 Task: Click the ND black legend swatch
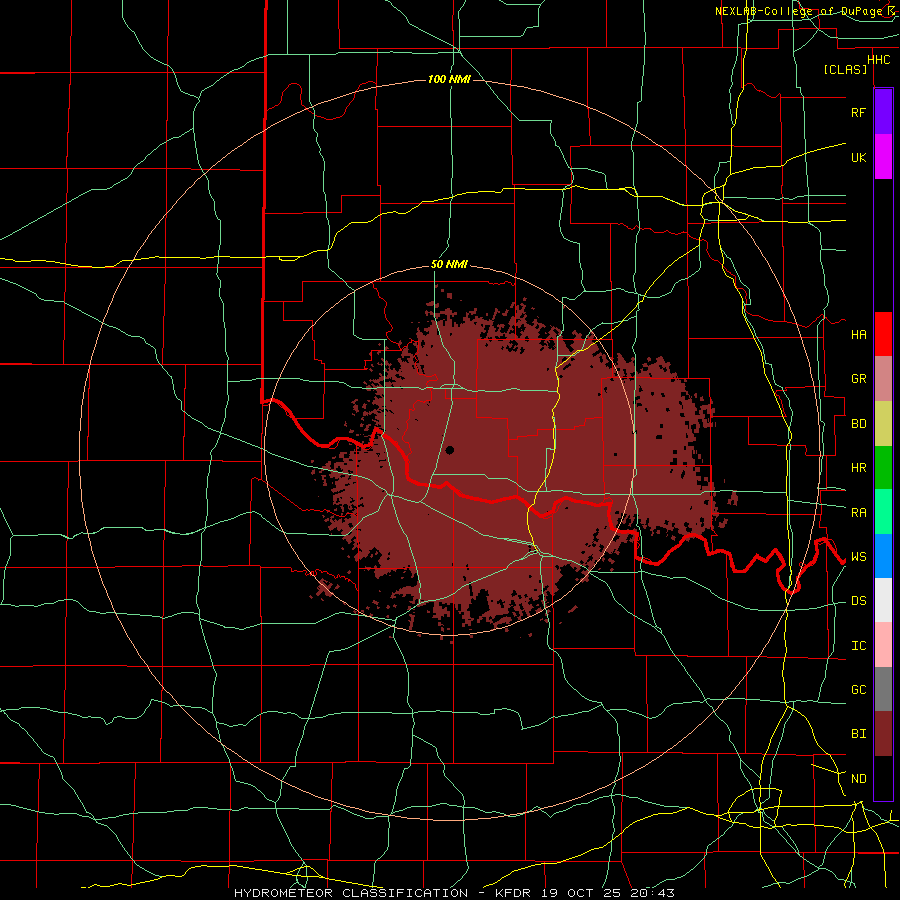click(883, 778)
